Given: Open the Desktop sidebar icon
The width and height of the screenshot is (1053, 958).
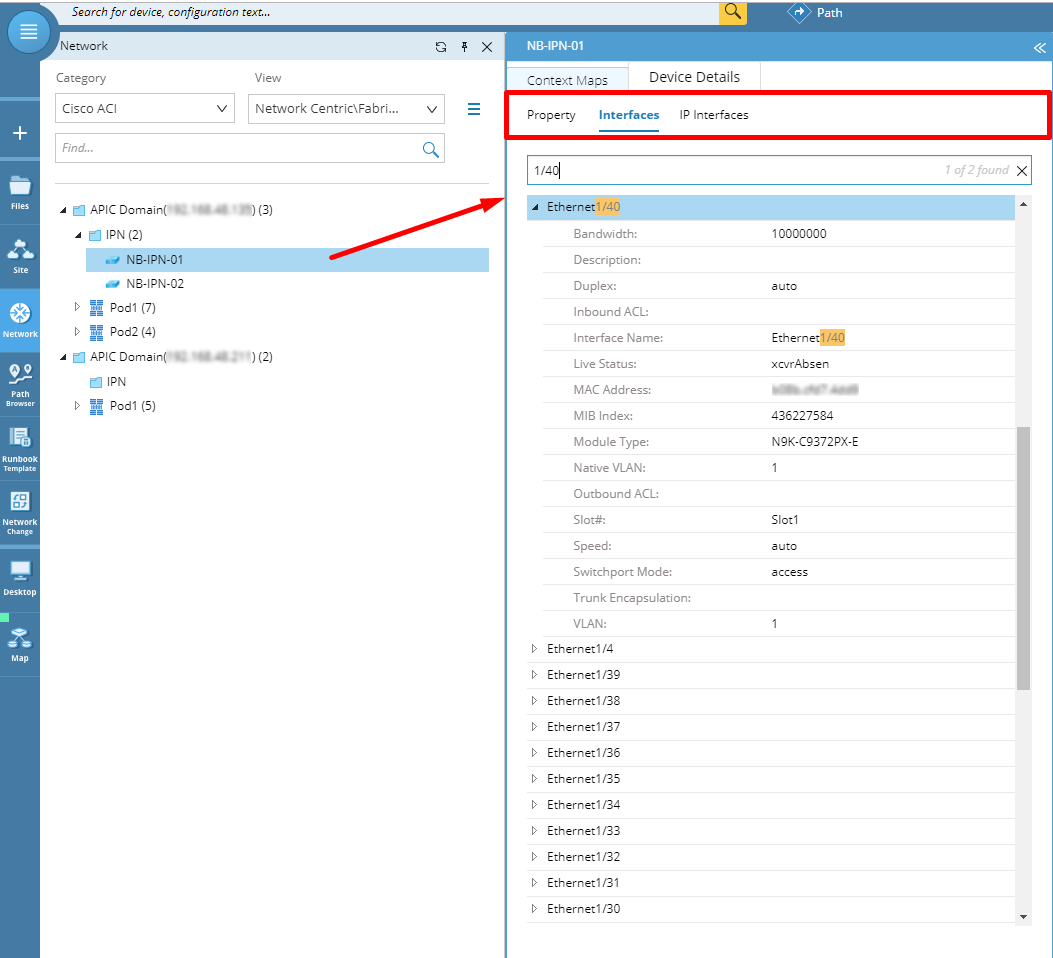Looking at the screenshot, I should click(x=20, y=578).
